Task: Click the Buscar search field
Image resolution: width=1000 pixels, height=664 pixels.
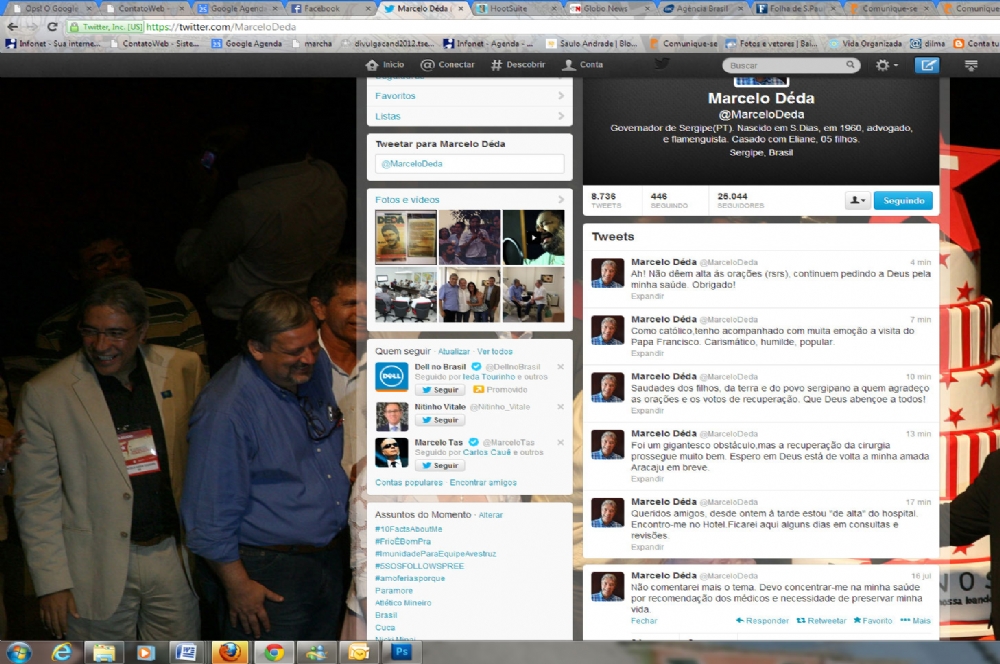Action: click(x=790, y=65)
